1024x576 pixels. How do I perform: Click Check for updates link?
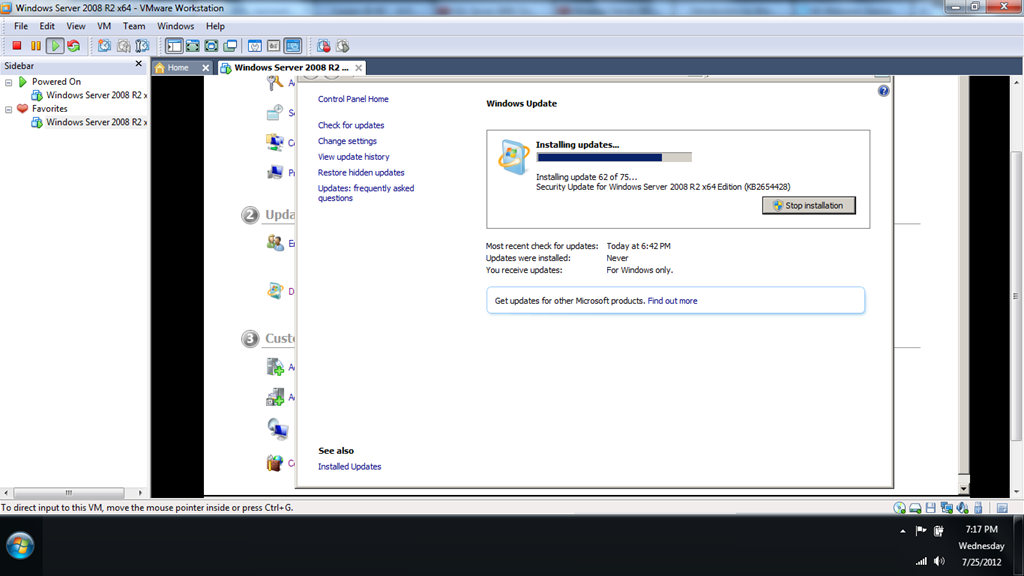[x=351, y=125]
